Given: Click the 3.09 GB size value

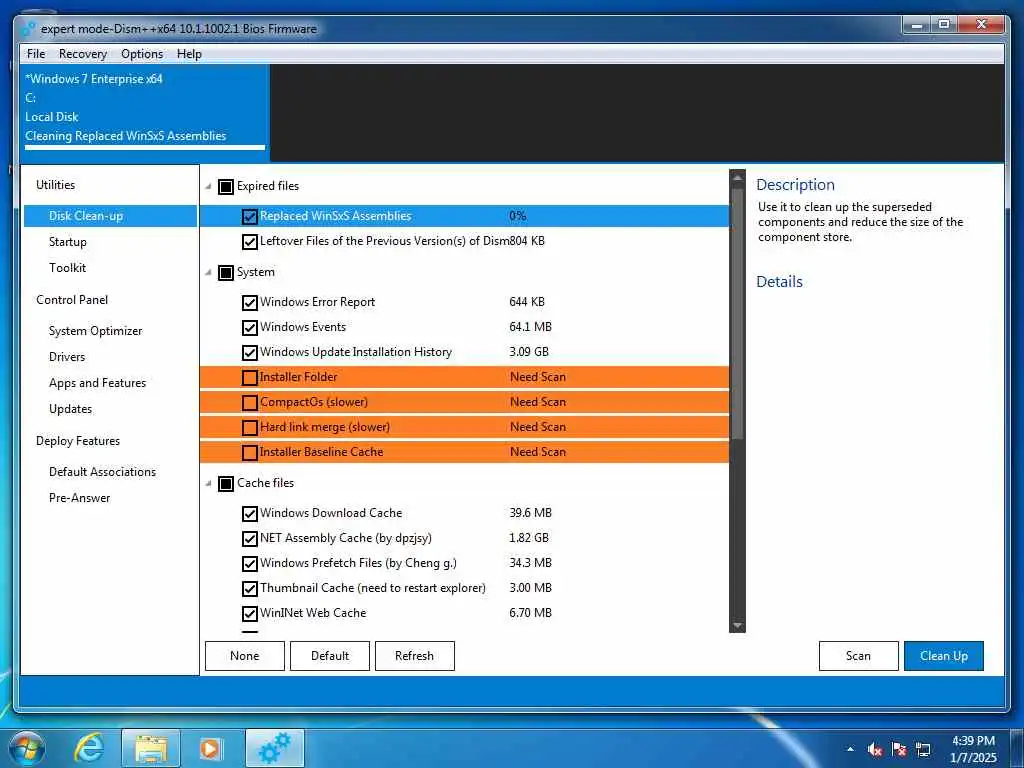Looking at the screenshot, I should pos(529,352).
